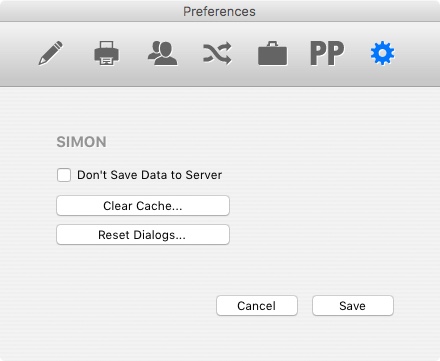Click the Clear Cache... button
The image size is (440, 361).
coord(143,206)
